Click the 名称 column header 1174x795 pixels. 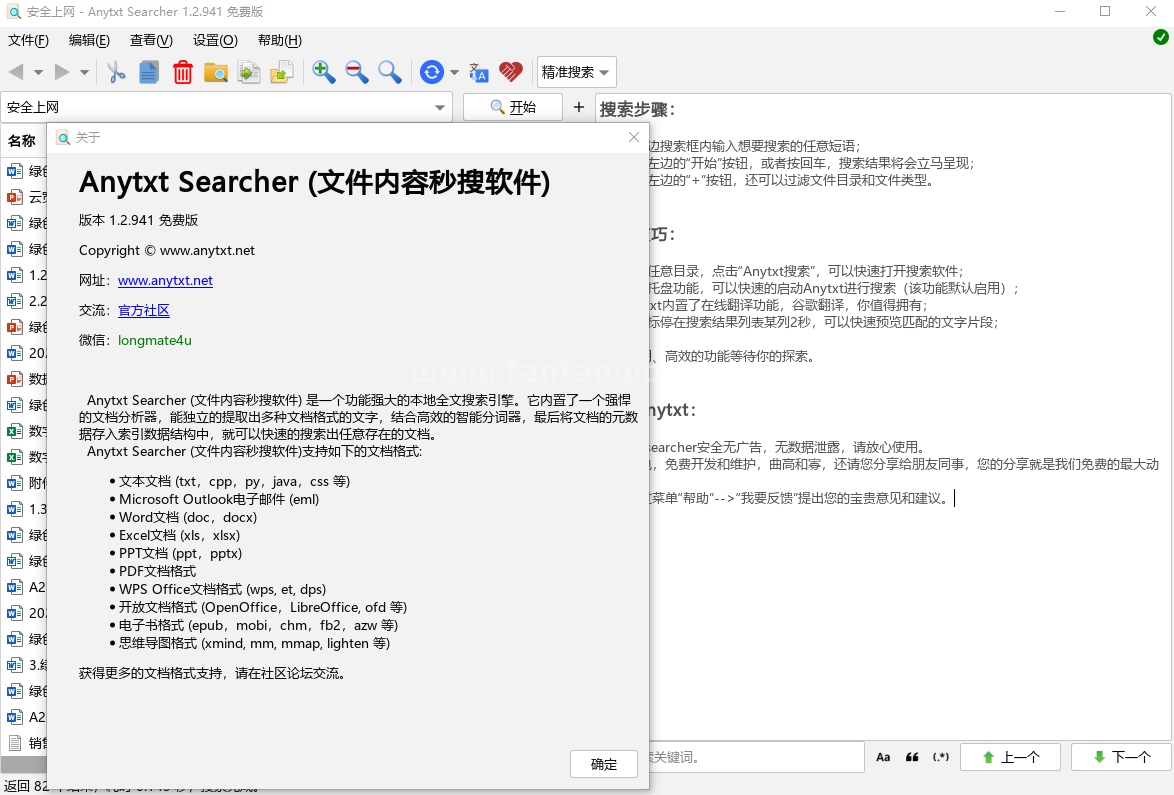[22, 141]
